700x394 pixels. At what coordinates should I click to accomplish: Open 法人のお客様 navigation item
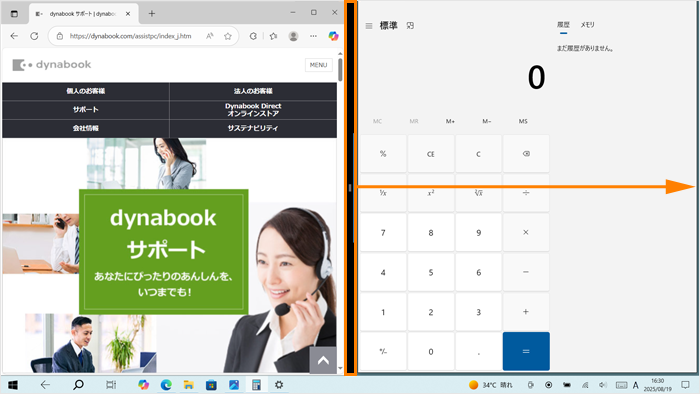click(x=253, y=91)
